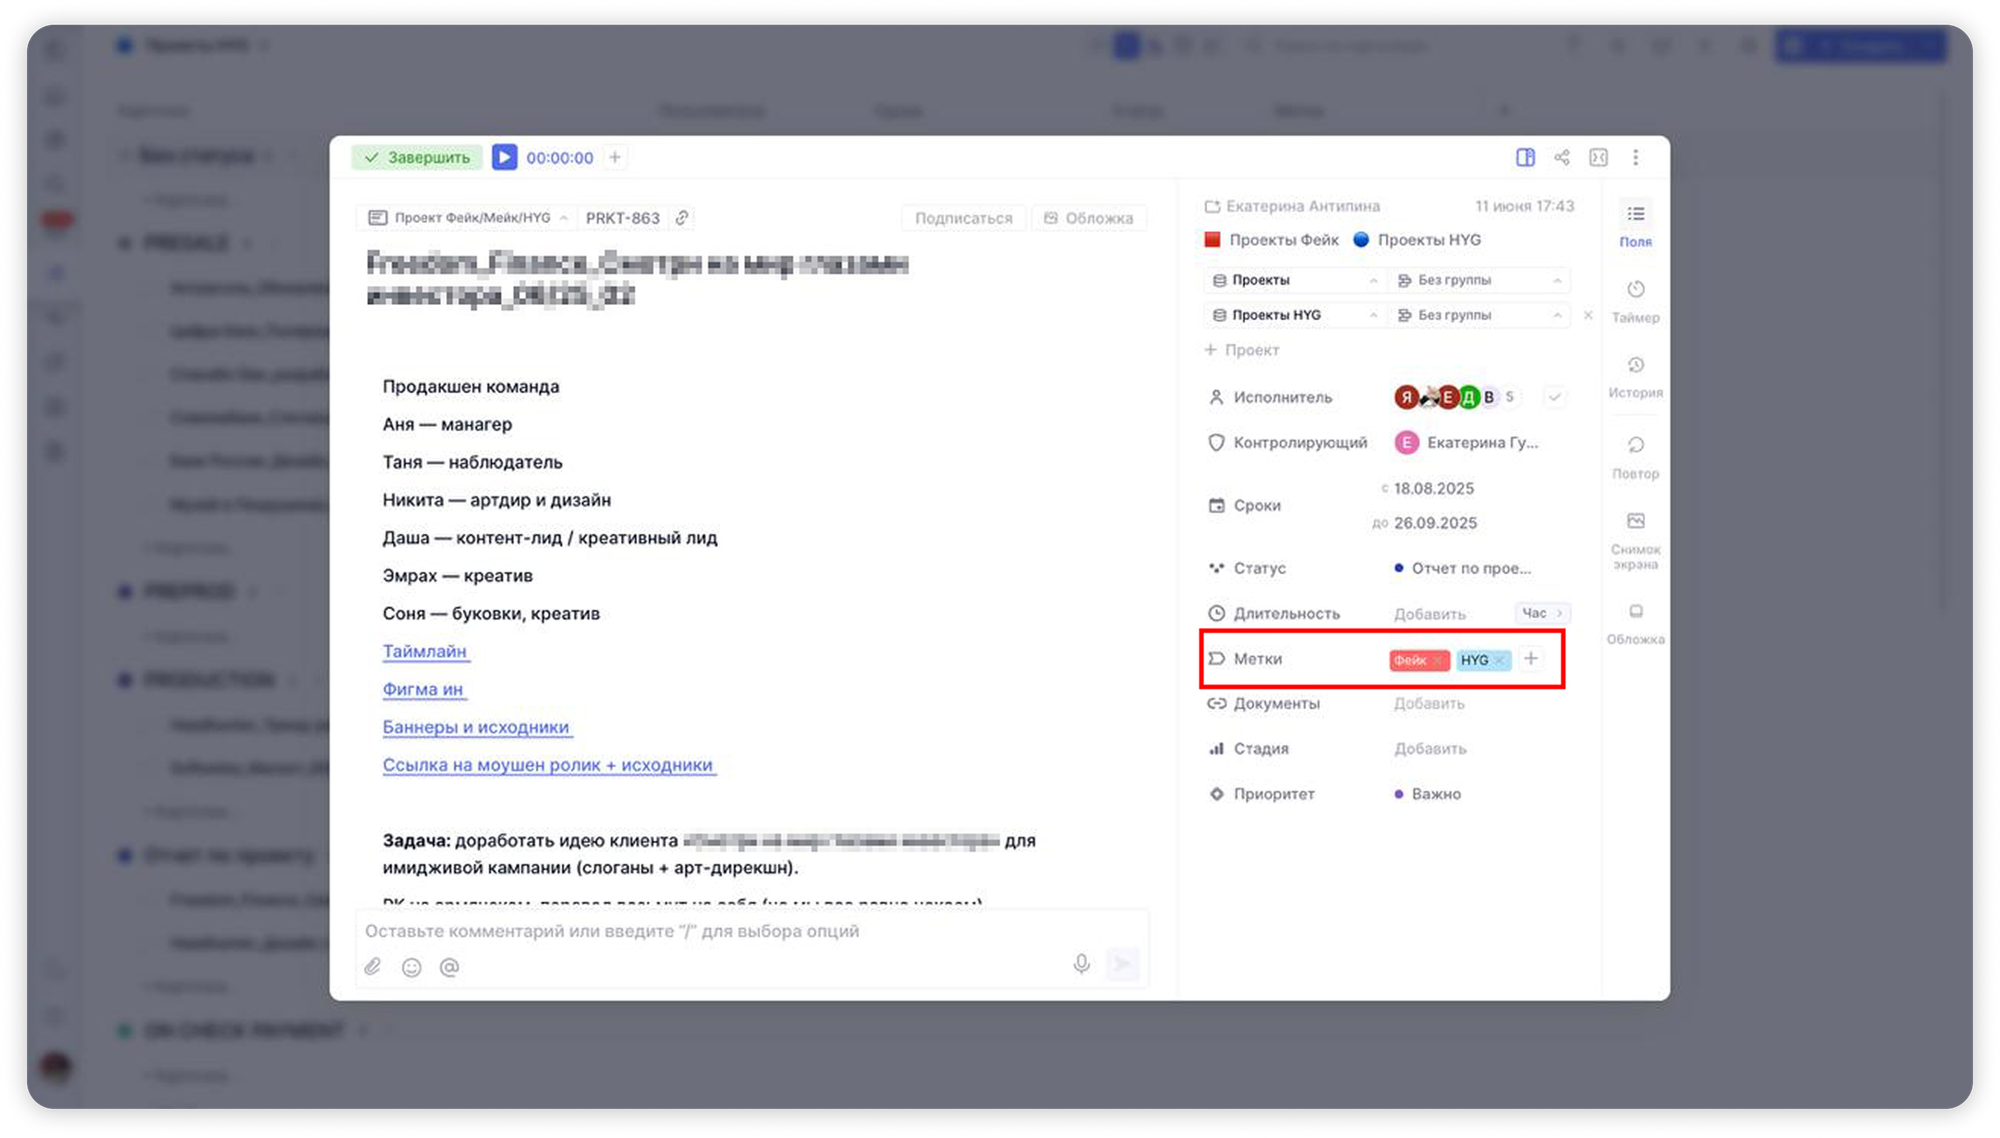Screen dimensions: 2000x1138
Task: Open Таймер side tab
Action: (1635, 300)
